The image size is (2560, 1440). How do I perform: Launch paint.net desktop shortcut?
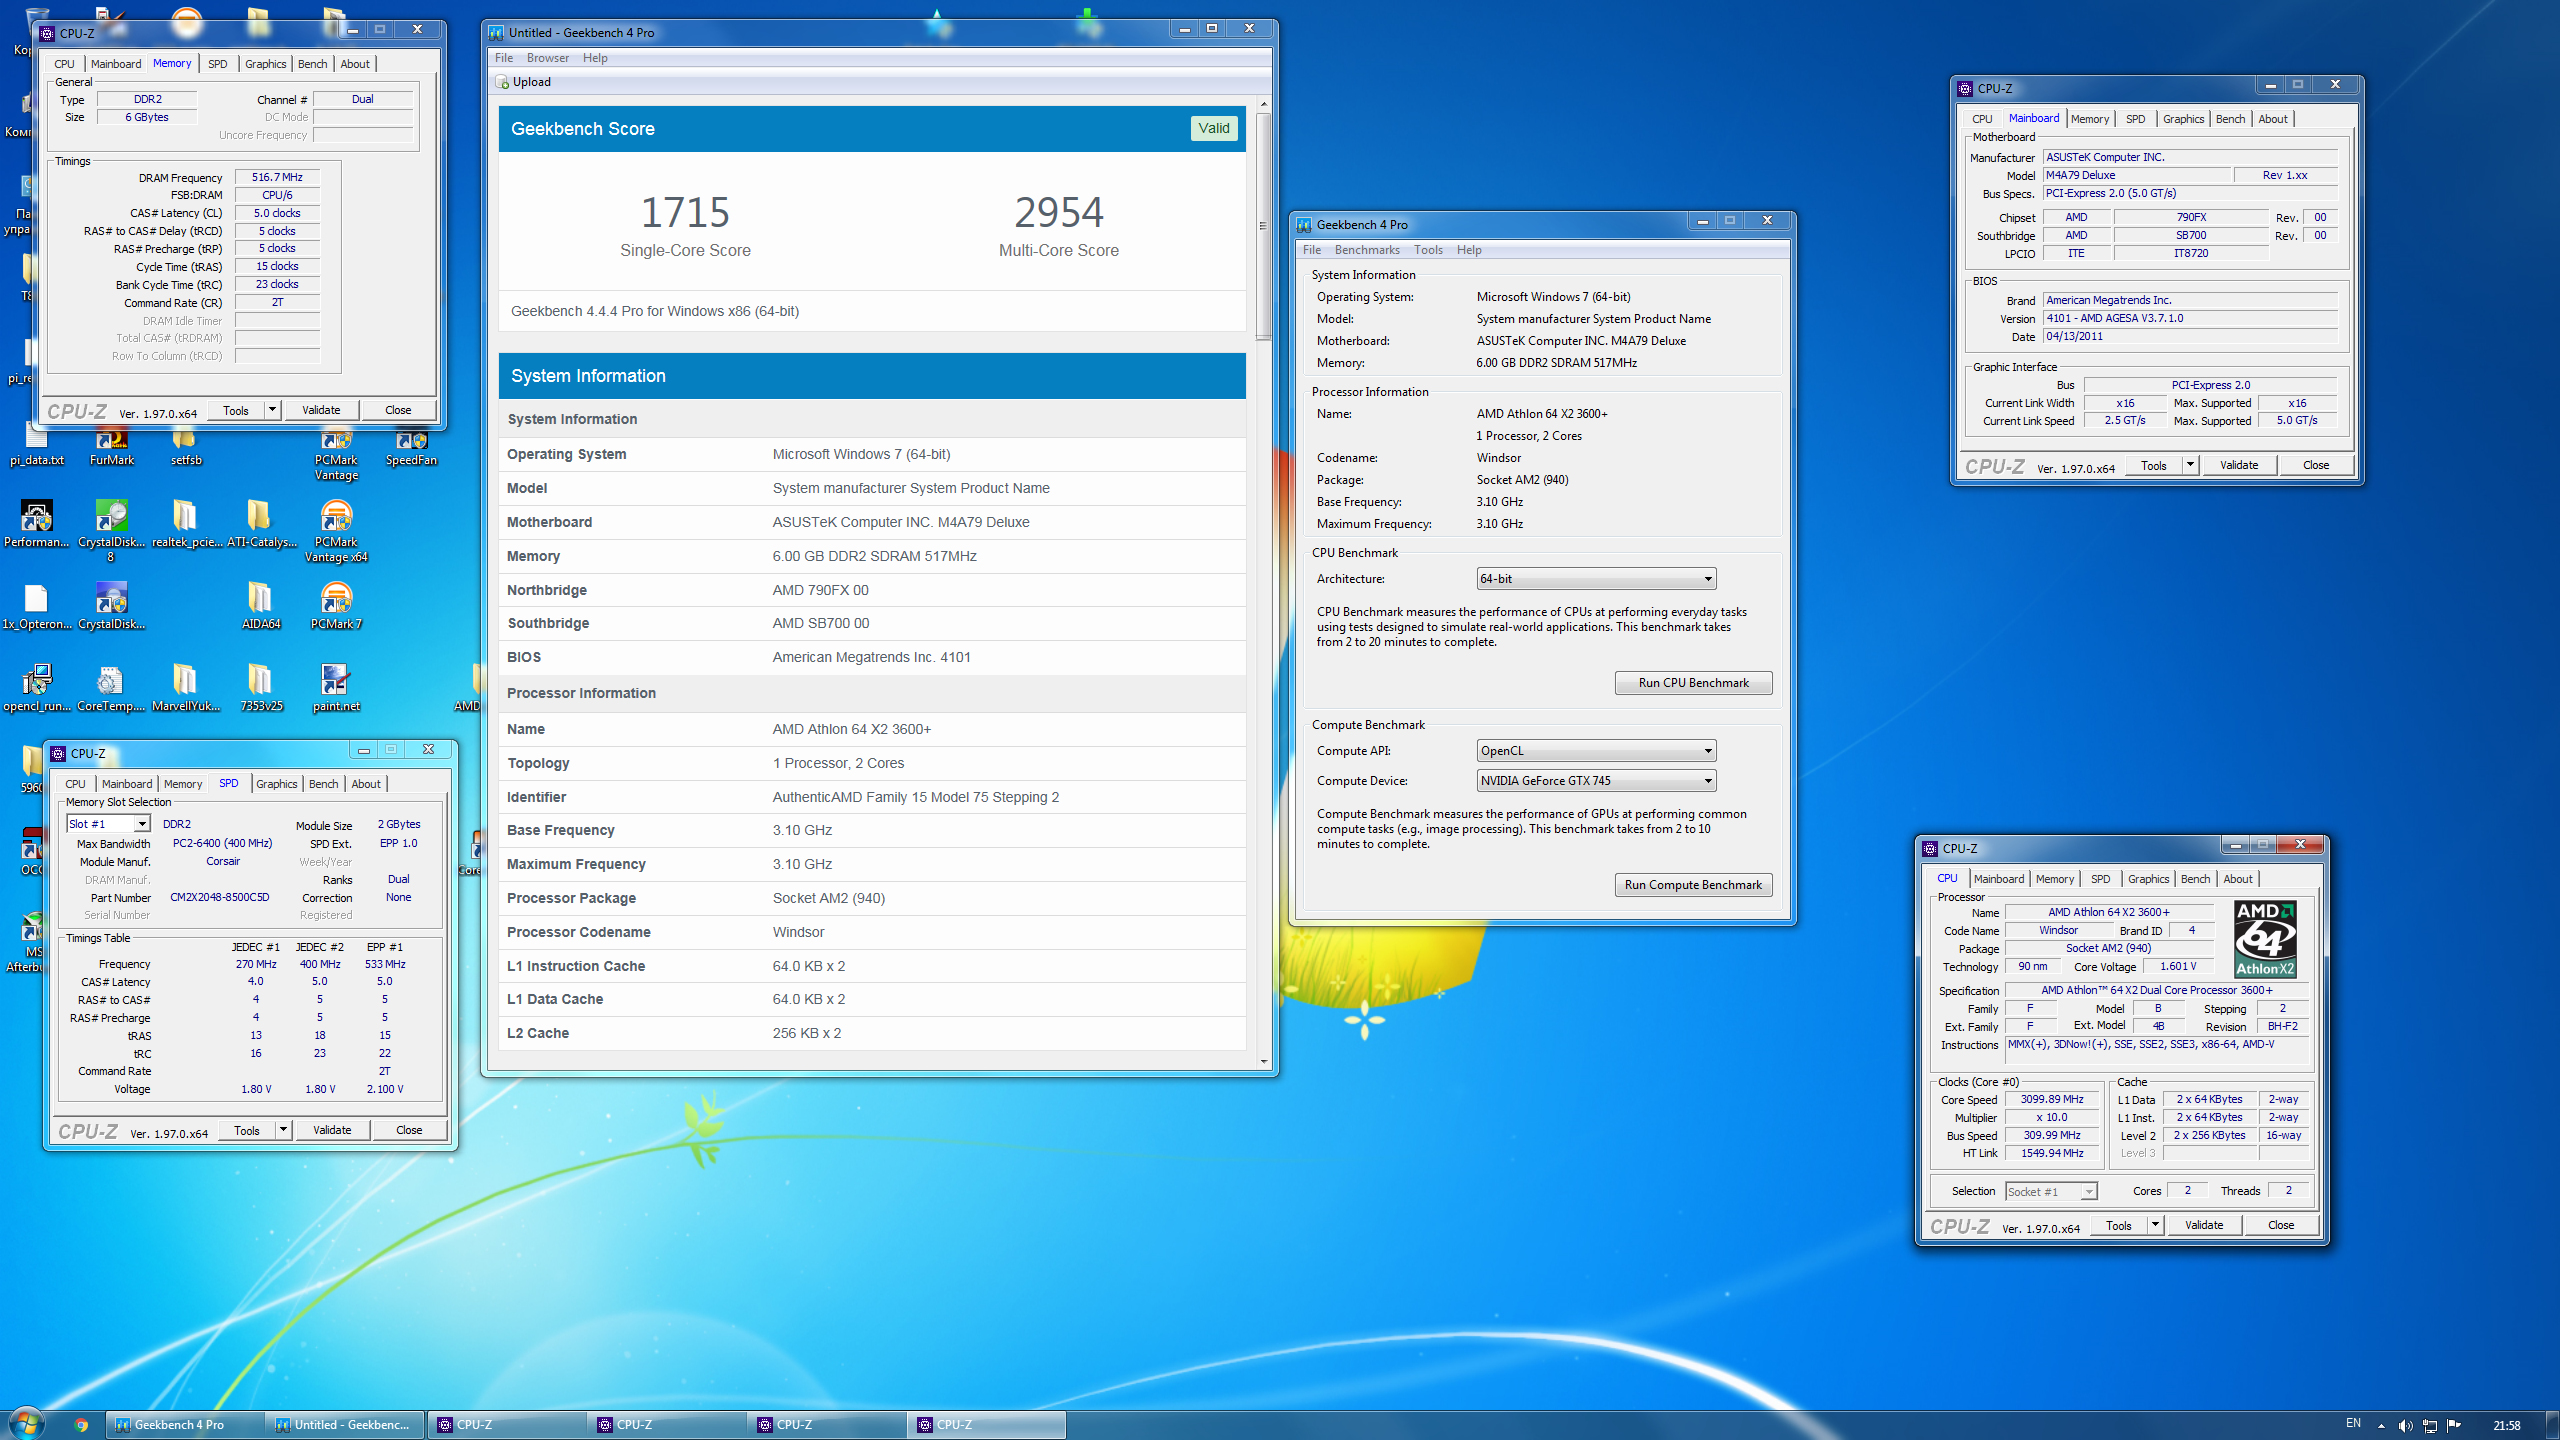336,688
